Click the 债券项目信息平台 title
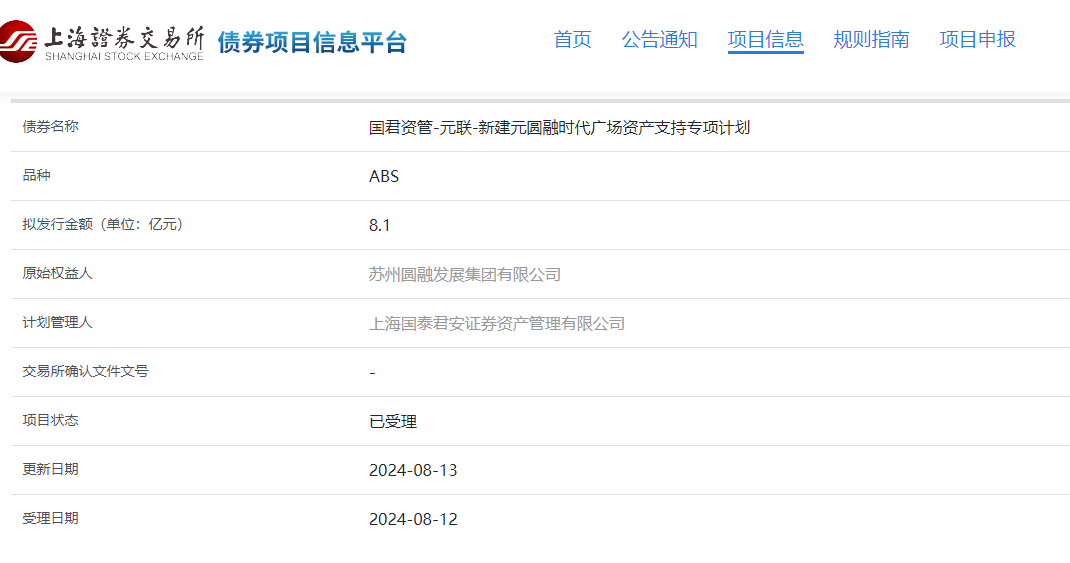 [x=312, y=42]
